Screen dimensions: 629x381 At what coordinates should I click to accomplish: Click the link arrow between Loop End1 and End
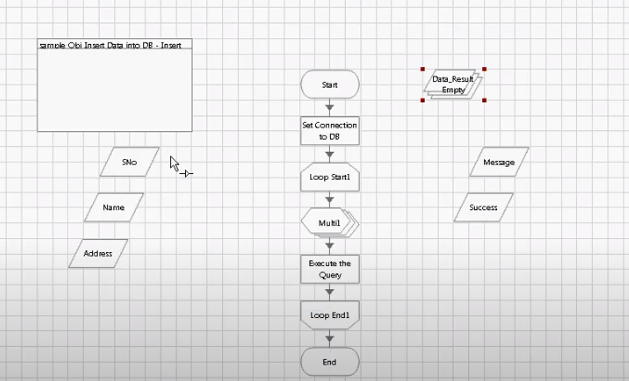[330, 338]
